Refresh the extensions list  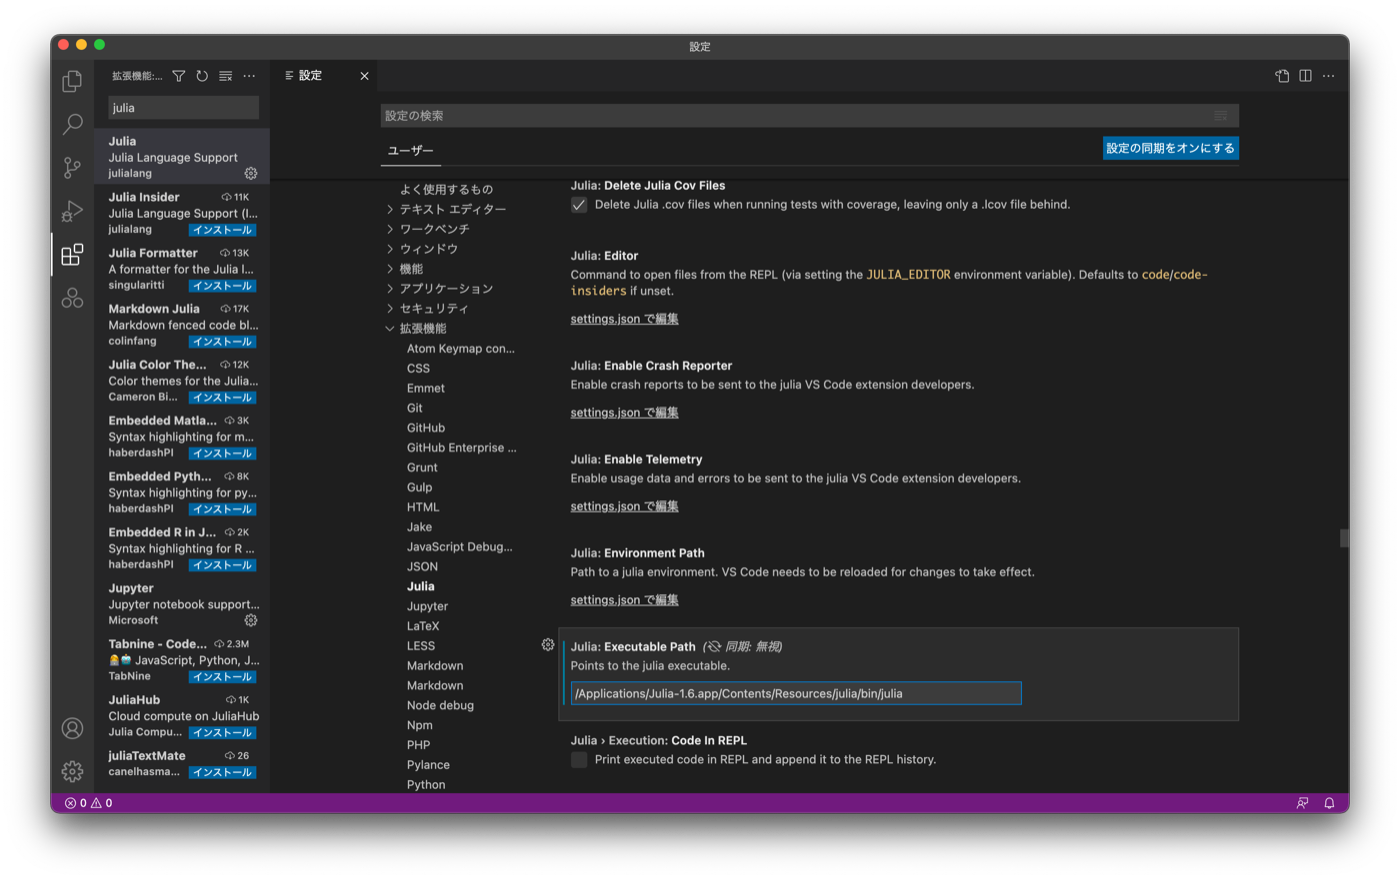[x=202, y=76]
